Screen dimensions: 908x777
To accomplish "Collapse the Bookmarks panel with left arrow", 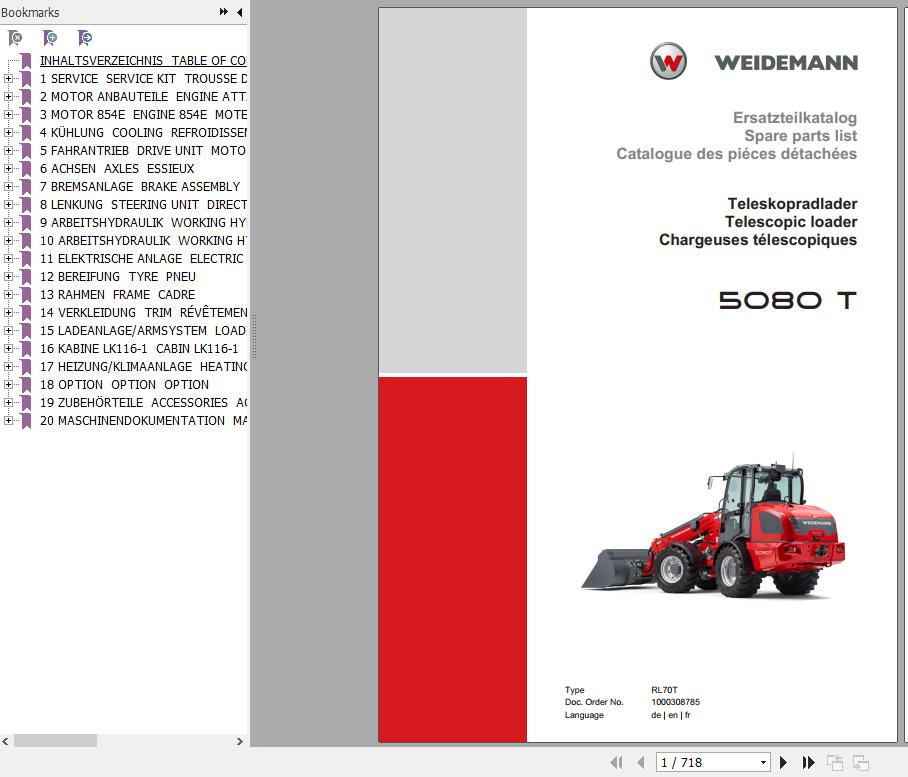I will tap(240, 12).
